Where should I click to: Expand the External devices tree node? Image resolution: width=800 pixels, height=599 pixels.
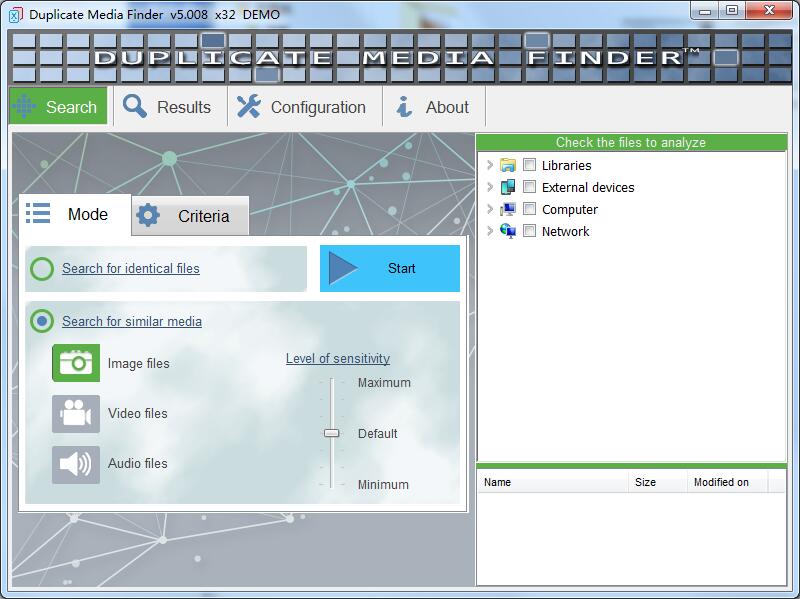[x=490, y=187]
